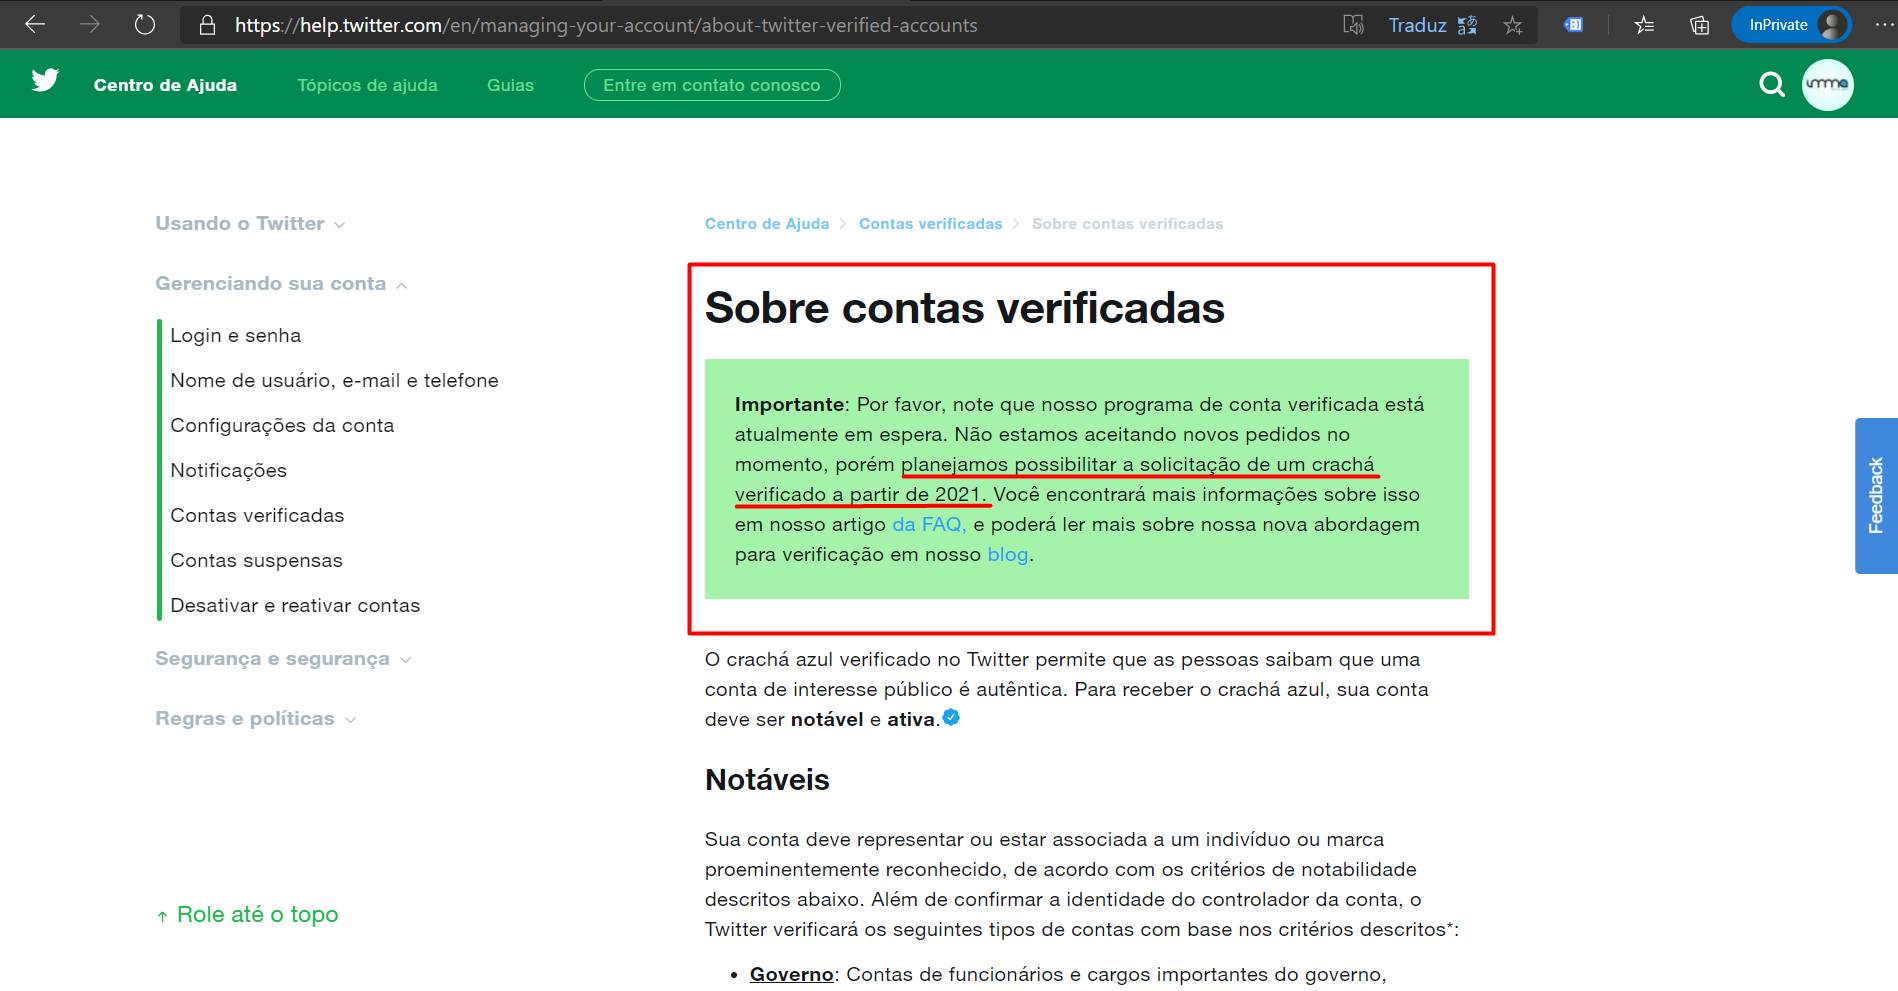The image size is (1898, 991).
Task: Click the browser extension icon next to favorites
Action: pyautogui.click(x=1573, y=24)
